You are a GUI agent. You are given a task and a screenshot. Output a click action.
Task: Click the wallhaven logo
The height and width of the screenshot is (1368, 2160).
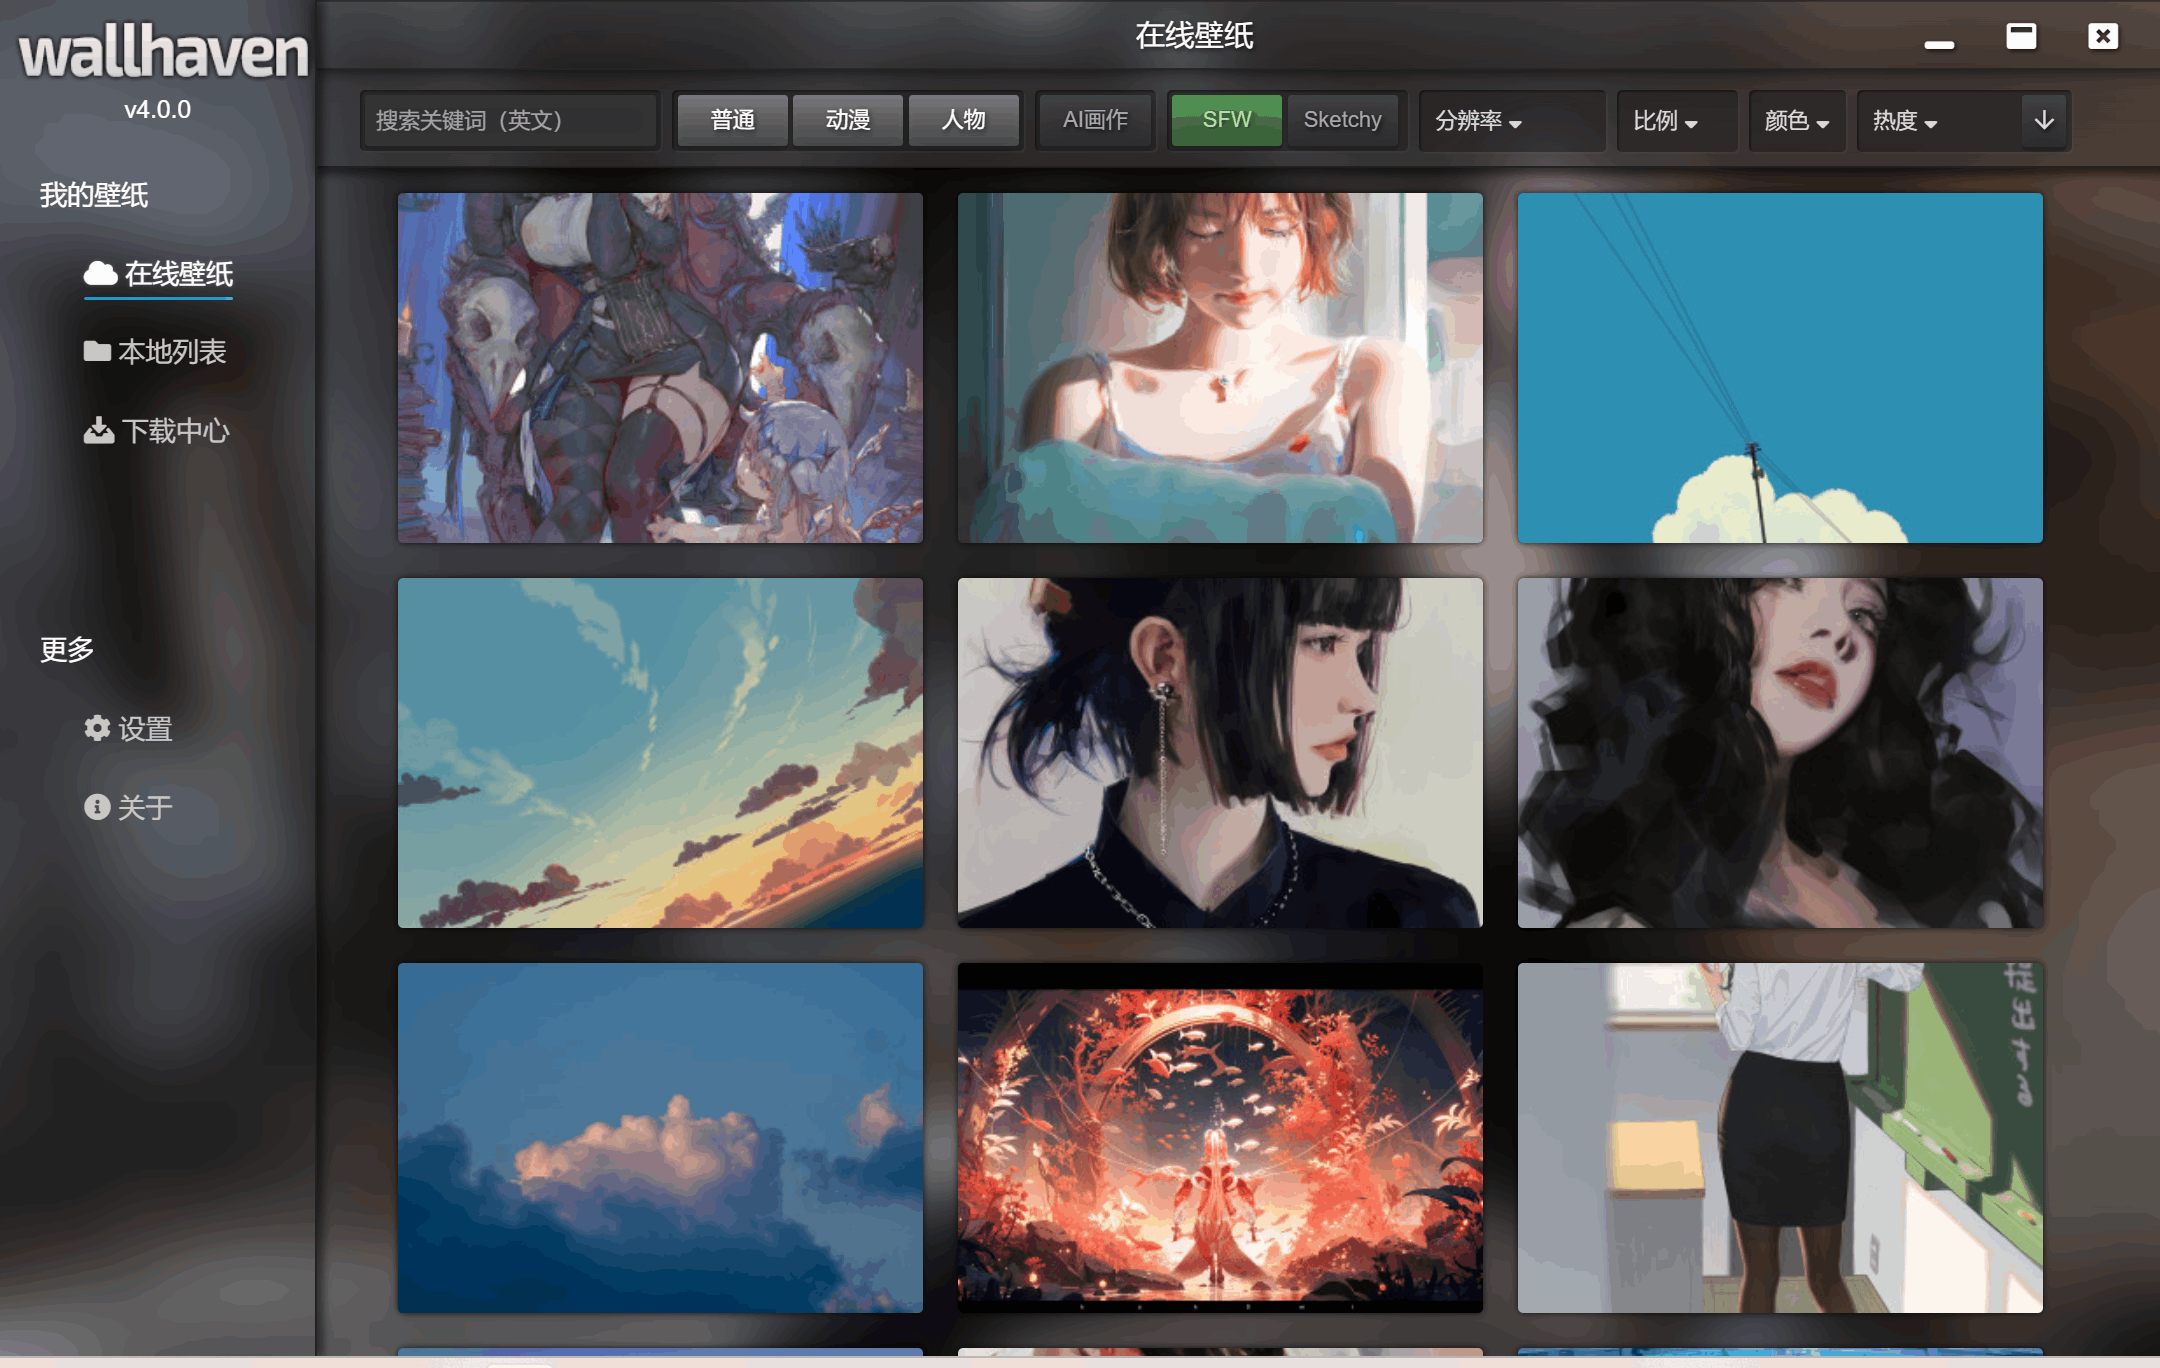(163, 52)
